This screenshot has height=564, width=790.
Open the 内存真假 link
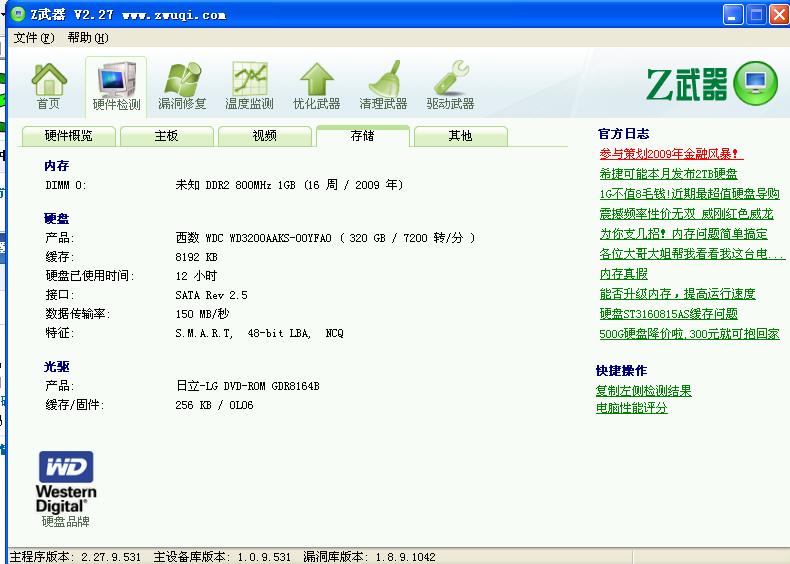click(623, 274)
